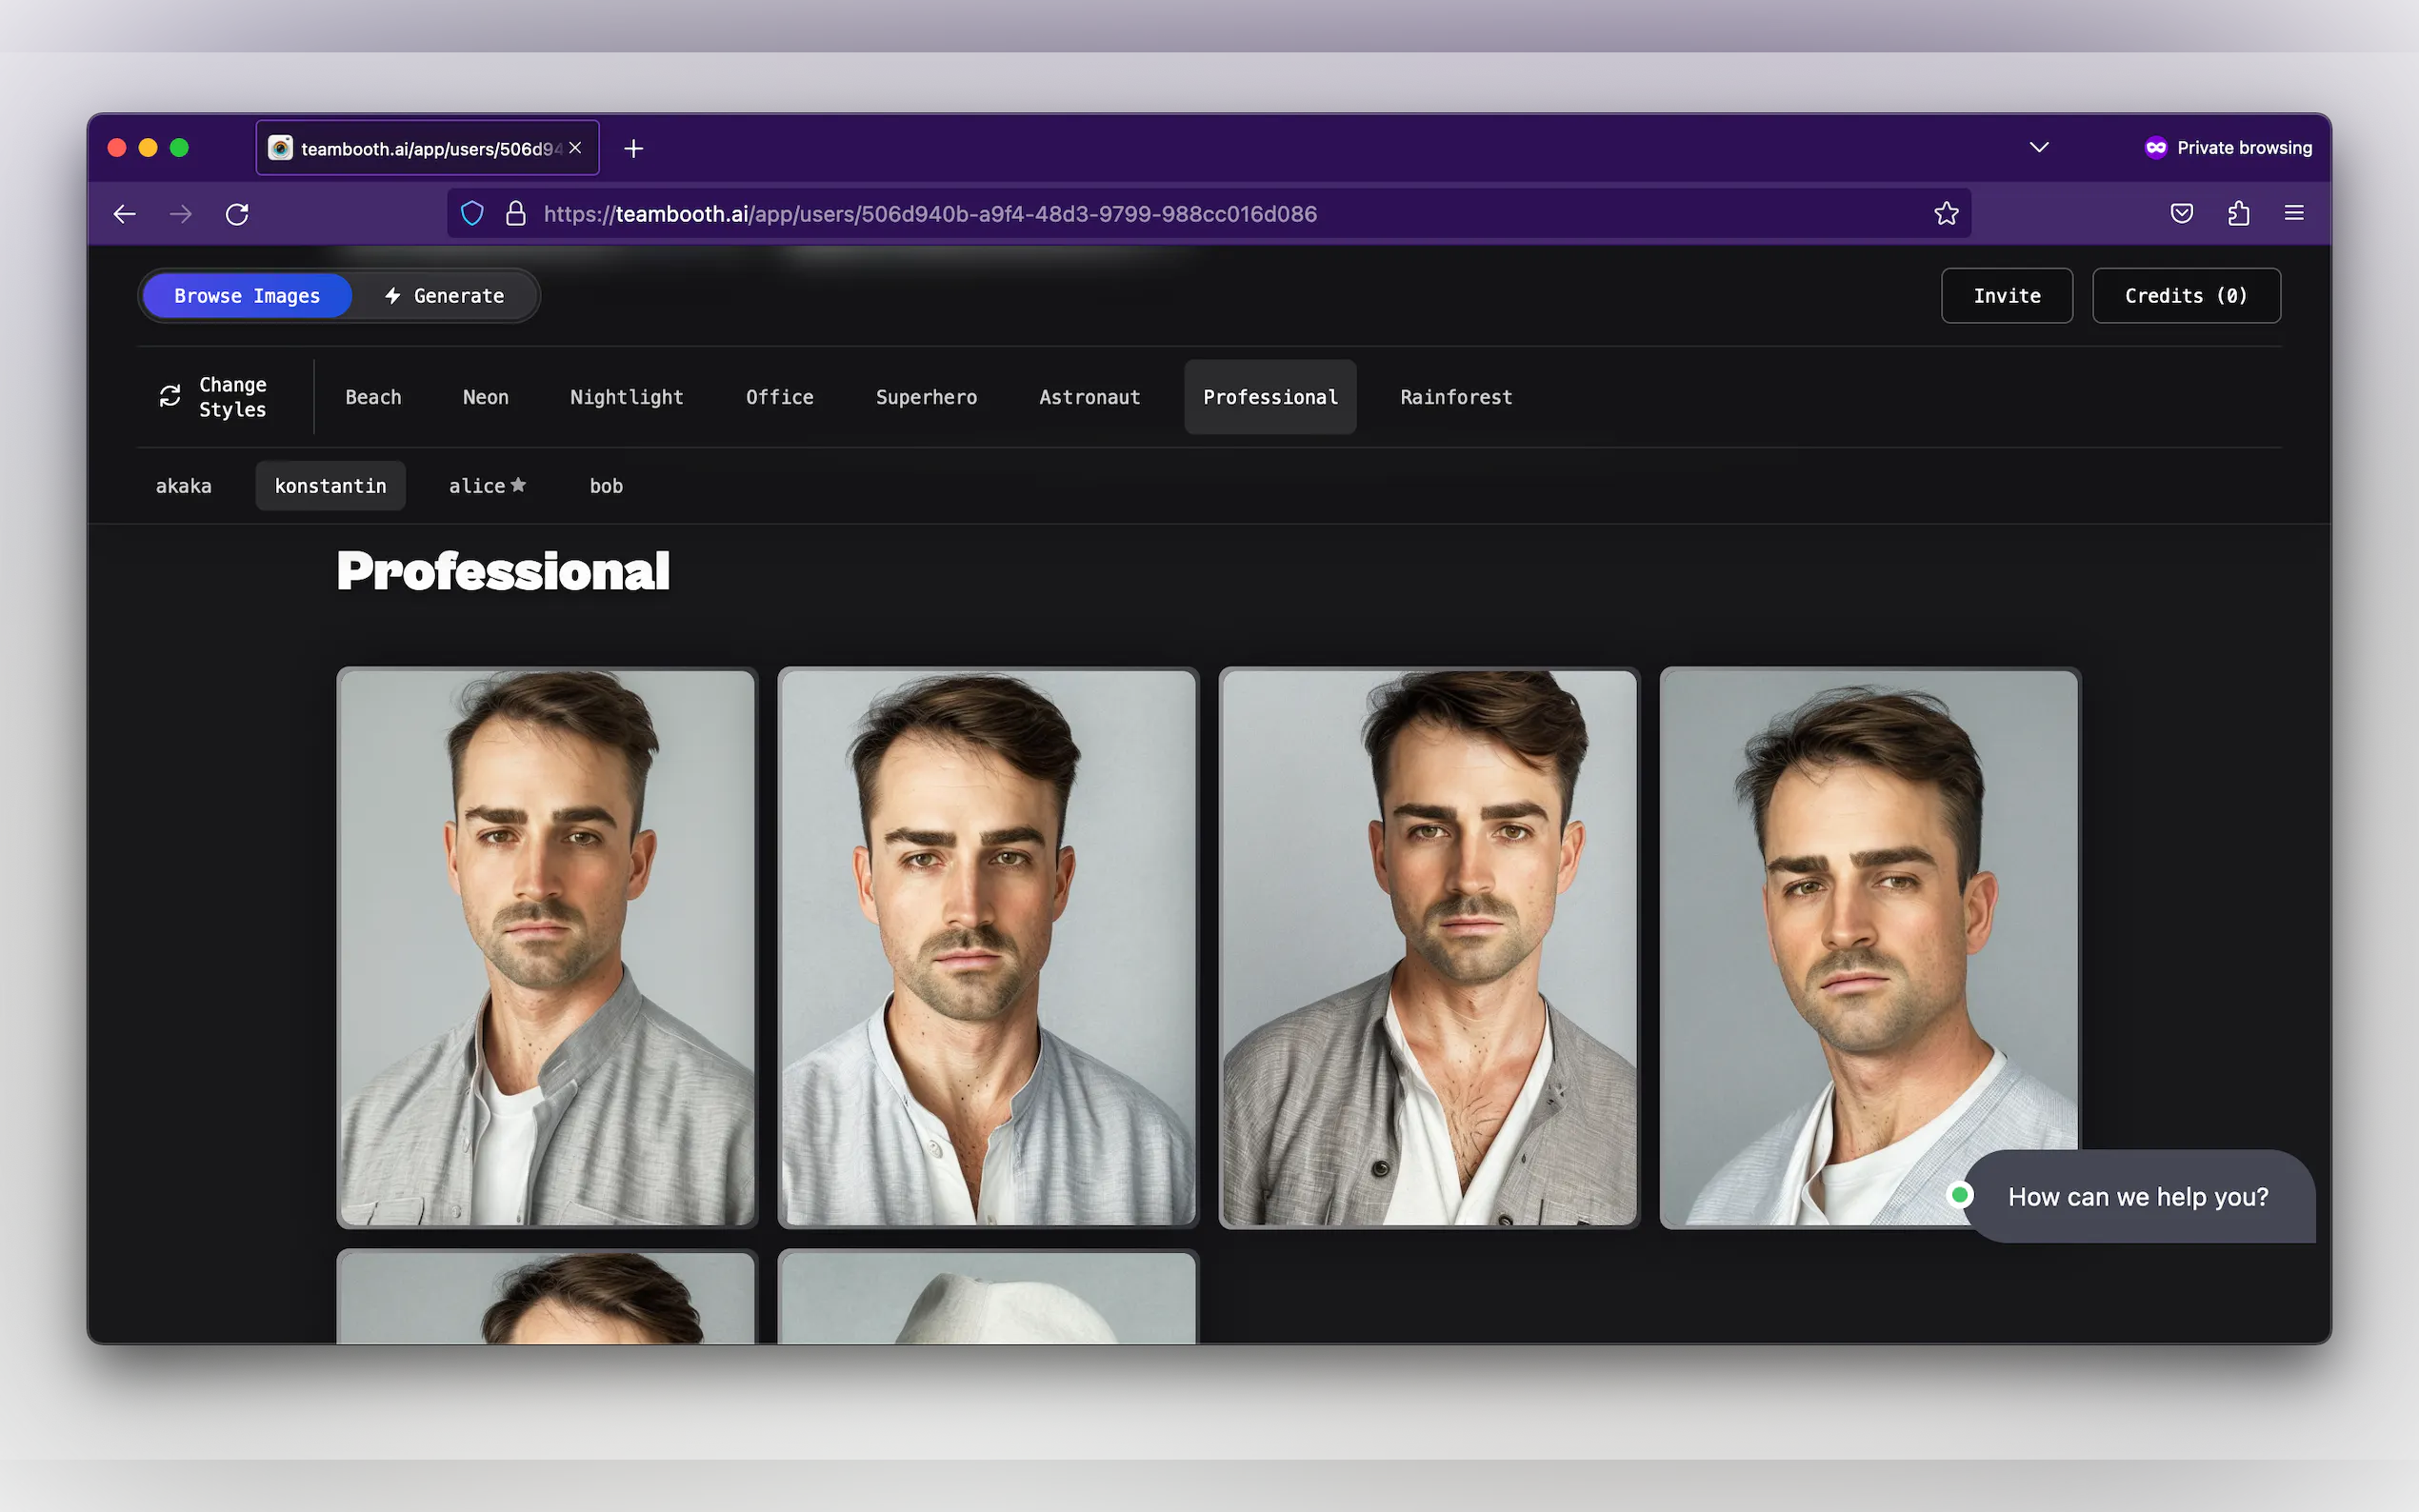Expand the list all tabs chevron
Screen dimensions: 2419x1512
point(2038,148)
